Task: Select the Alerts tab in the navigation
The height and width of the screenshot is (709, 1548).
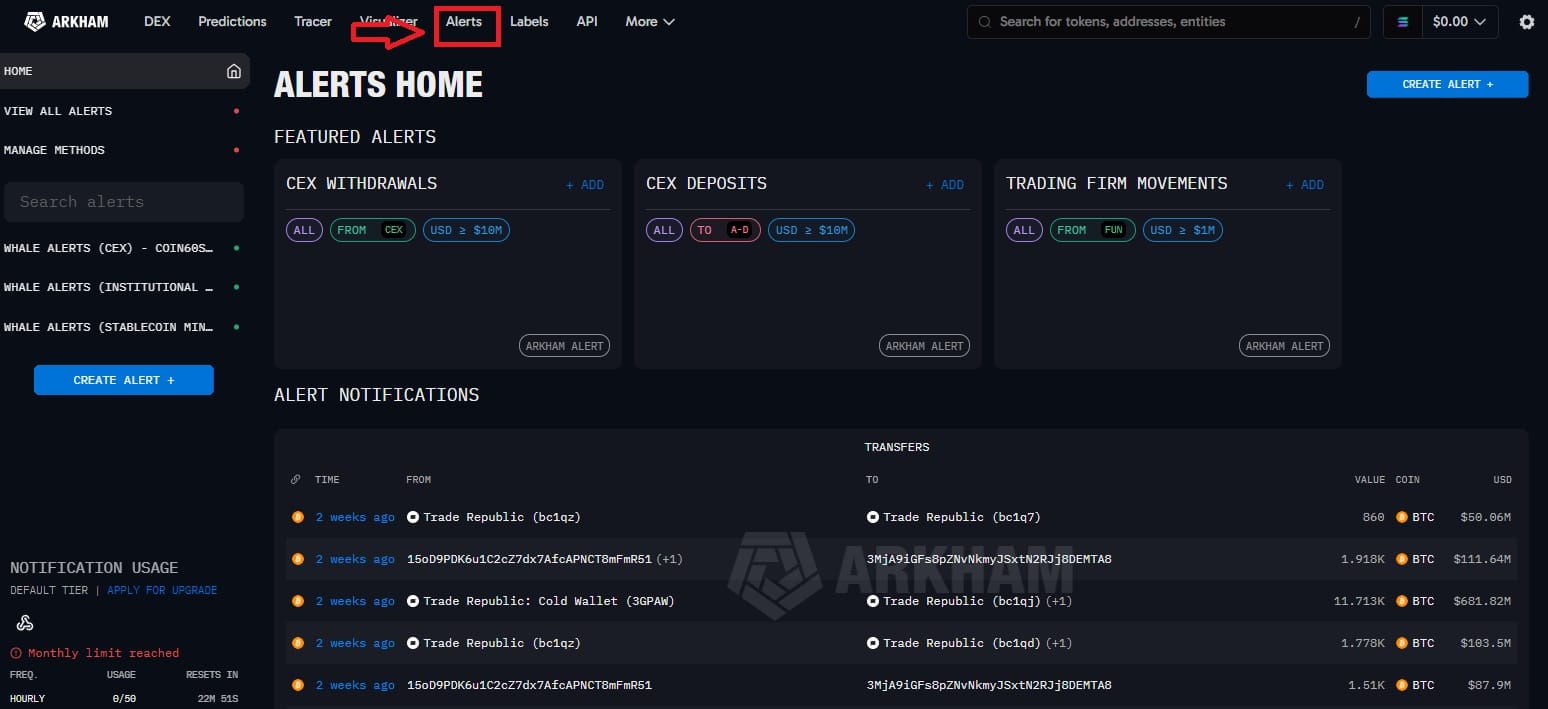Action: pos(464,21)
